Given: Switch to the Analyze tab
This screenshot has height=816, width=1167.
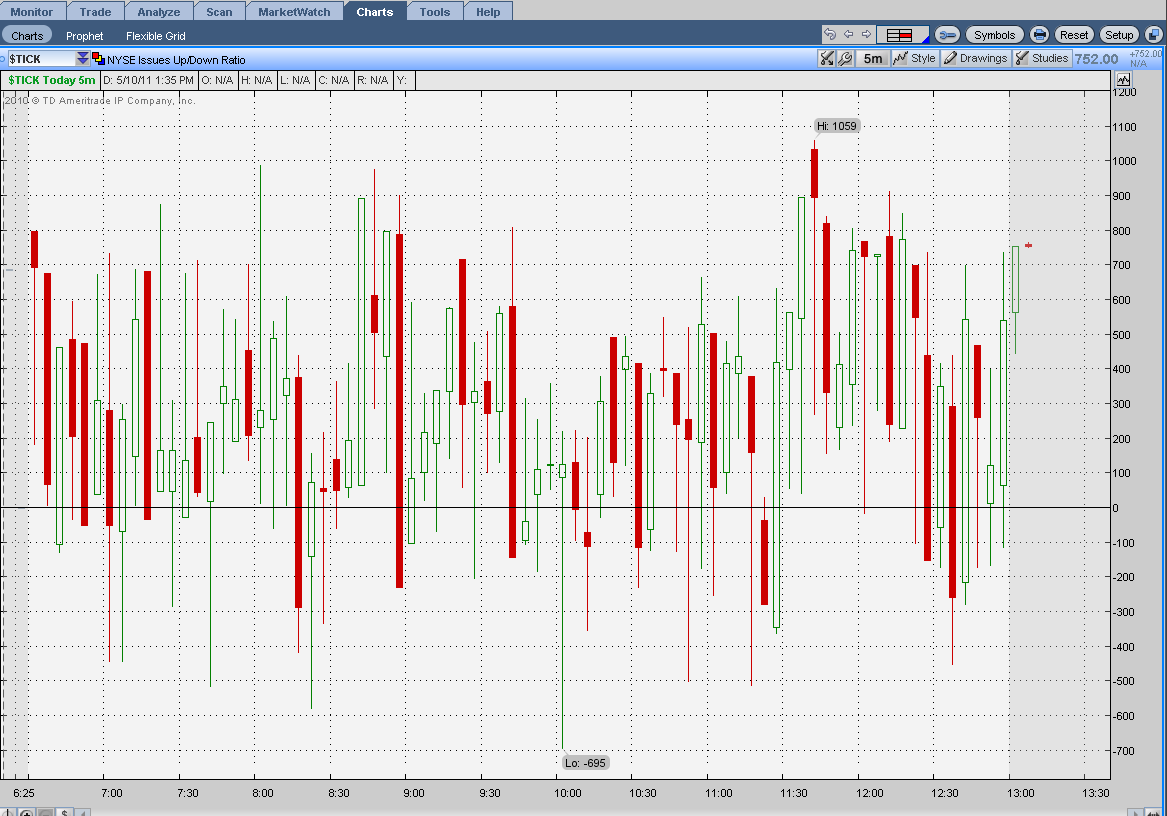Looking at the screenshot, I should pos(159,12).
